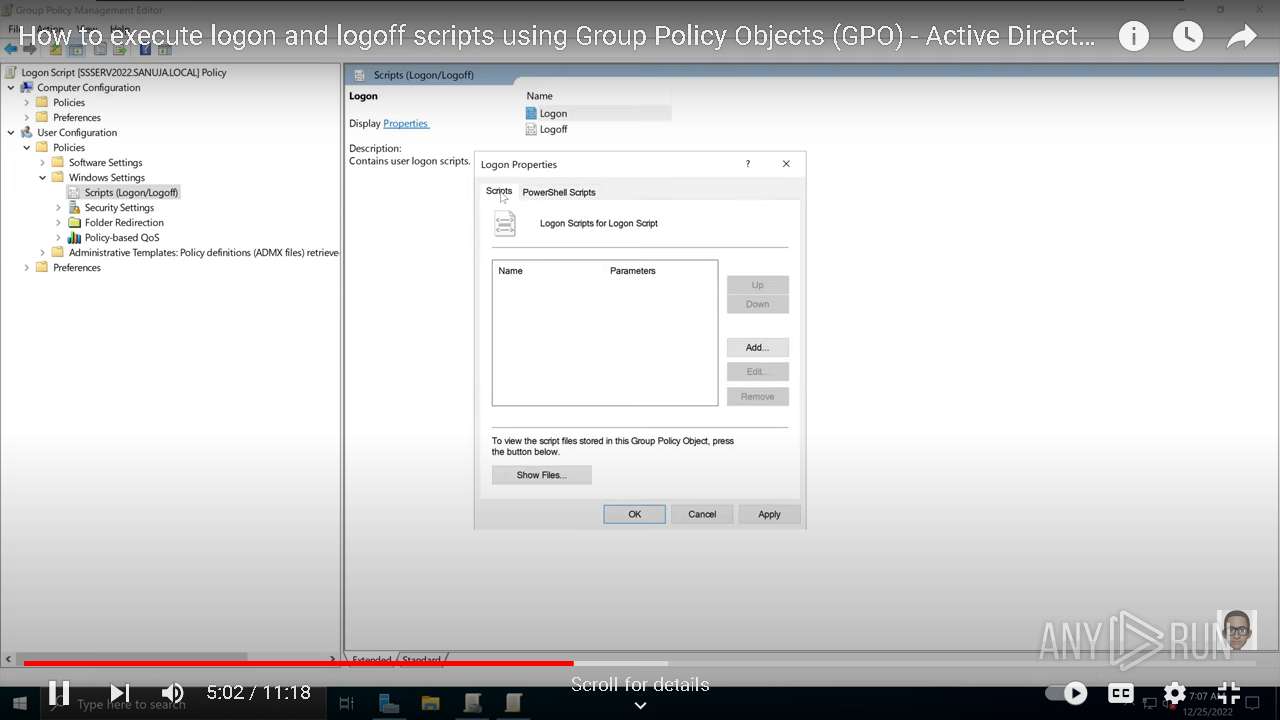The height and width of the screenshot is (720, 1280).
Task: Expand Preferences under User Configuration
Action: pos(27,267)
